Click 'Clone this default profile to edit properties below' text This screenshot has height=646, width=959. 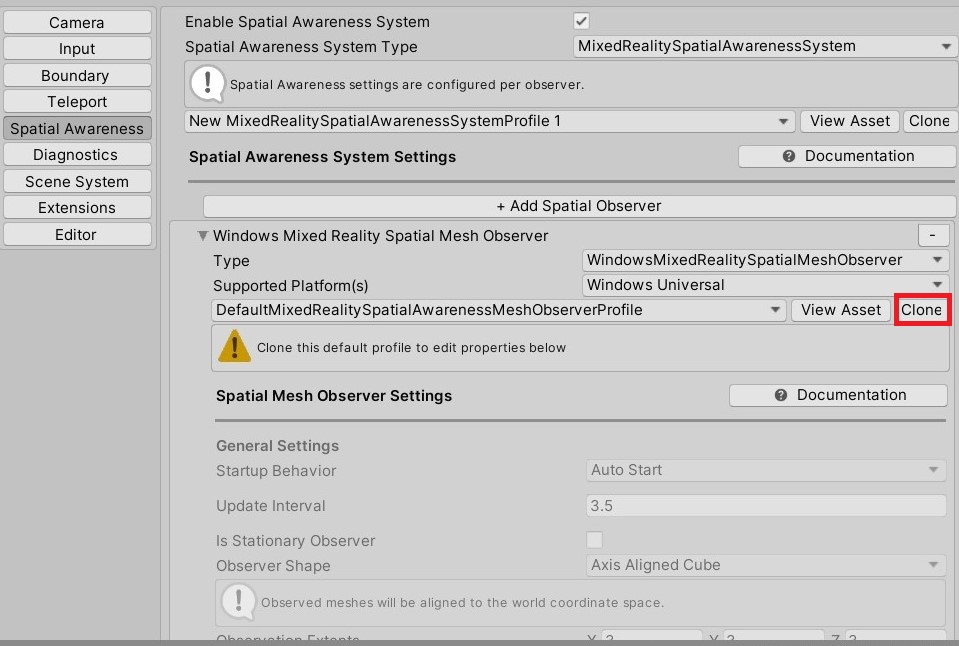point(411,347)
